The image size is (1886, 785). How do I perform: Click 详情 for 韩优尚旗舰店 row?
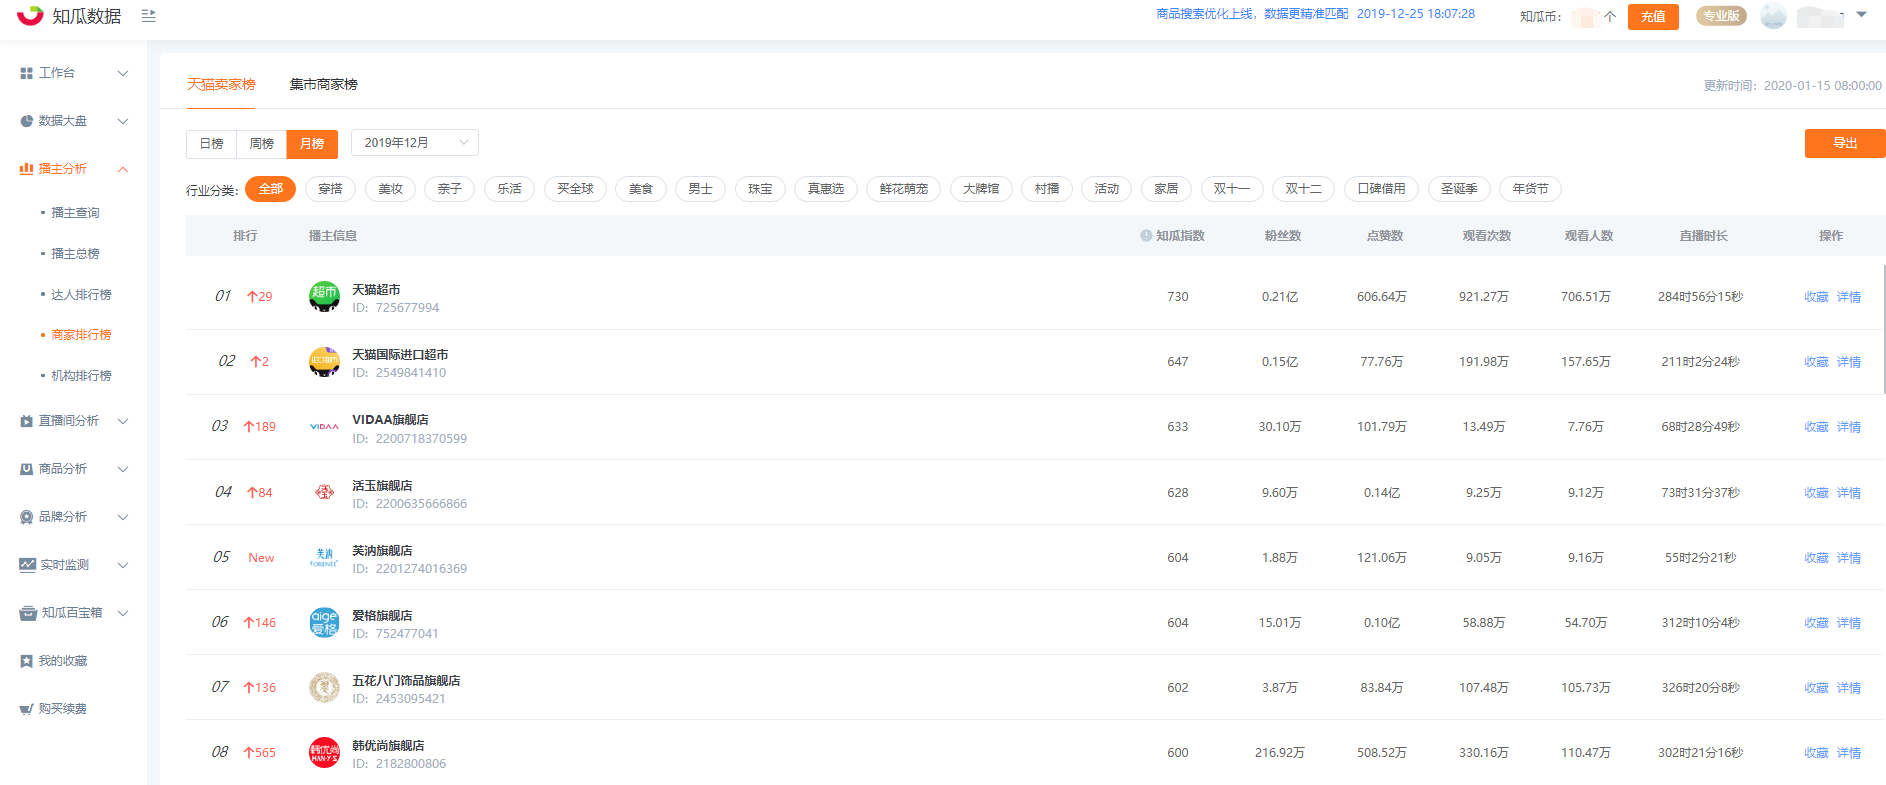(x=1849, y=753)
